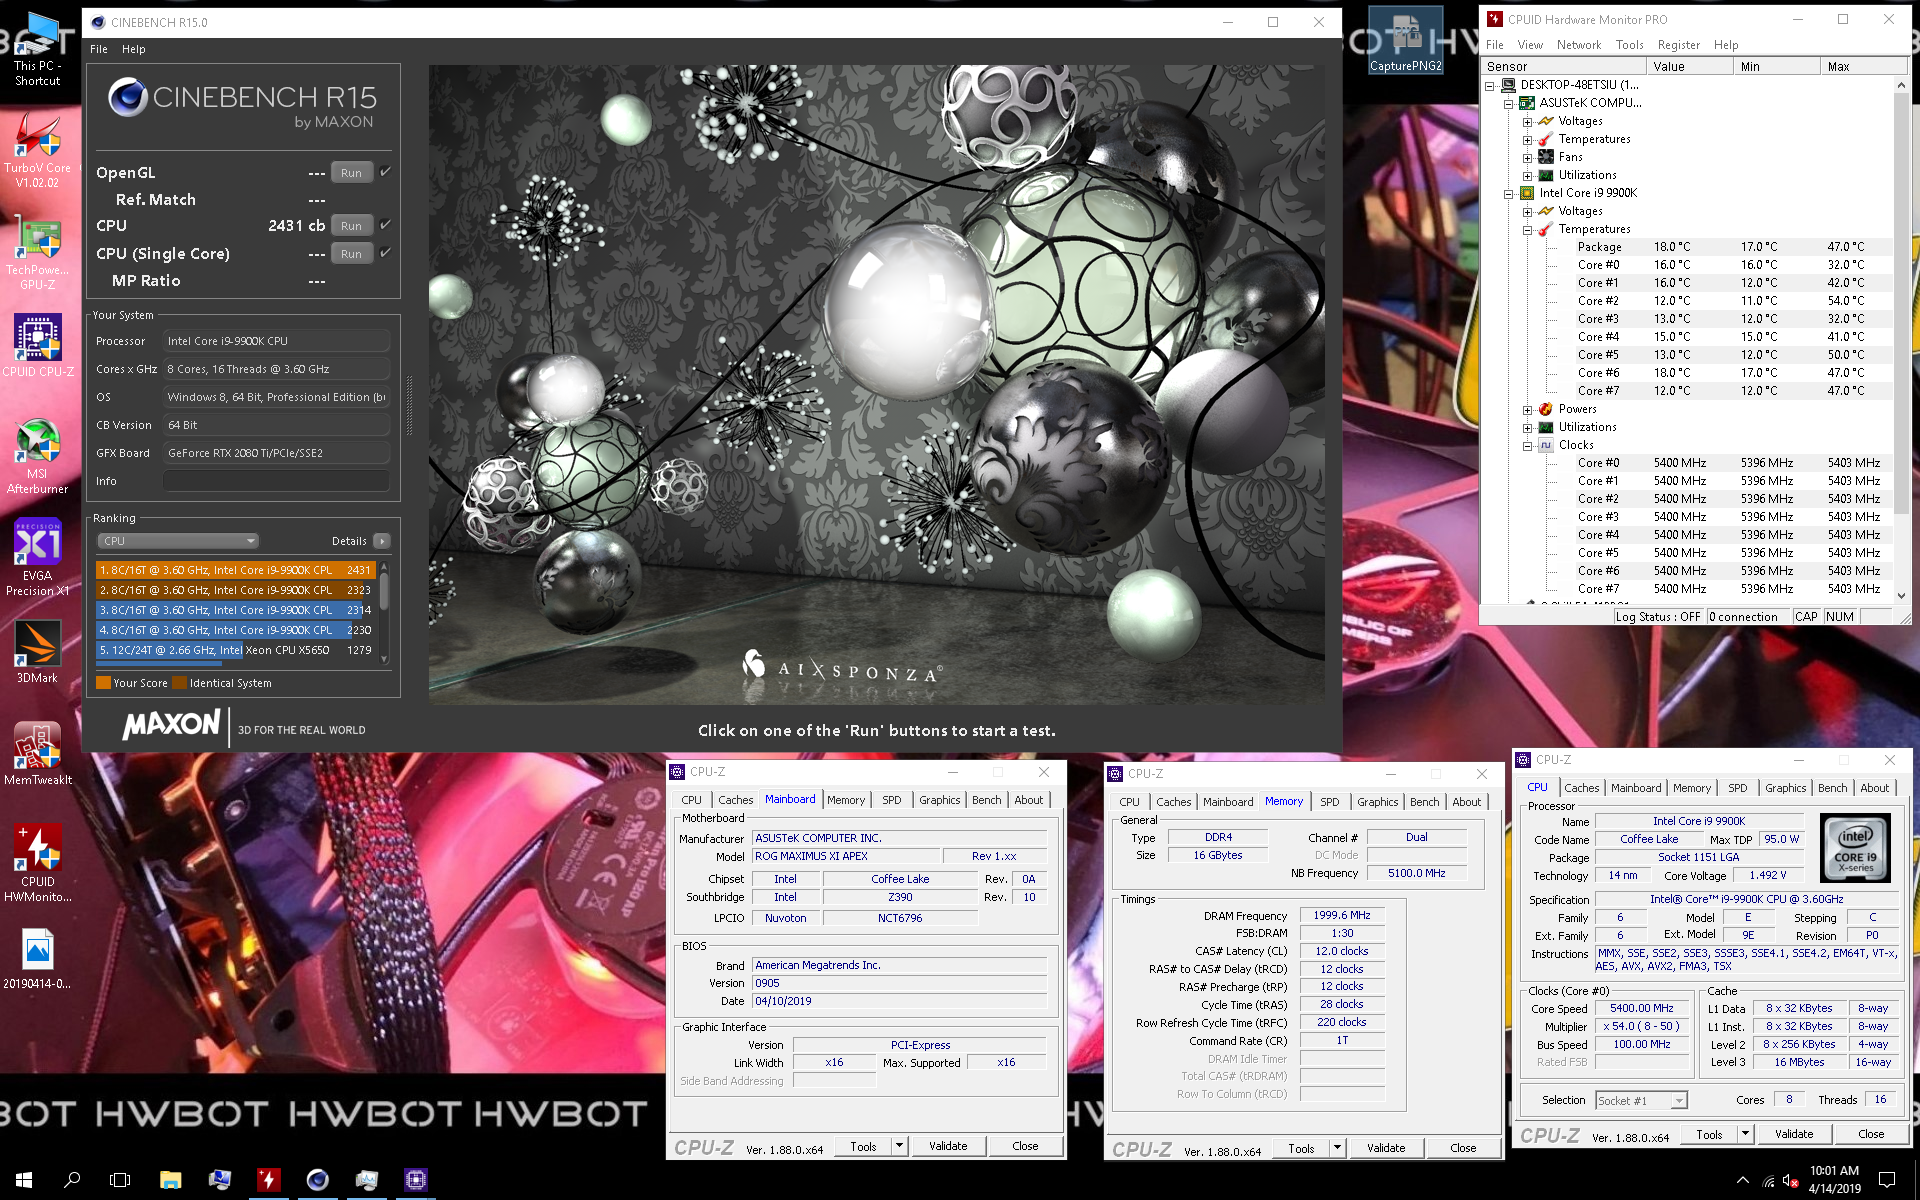Screen dimensions: 1920x1200
Task: Switch to Caches tab in Memory CPU-Z window
Action: click(x=1173, y=802)
